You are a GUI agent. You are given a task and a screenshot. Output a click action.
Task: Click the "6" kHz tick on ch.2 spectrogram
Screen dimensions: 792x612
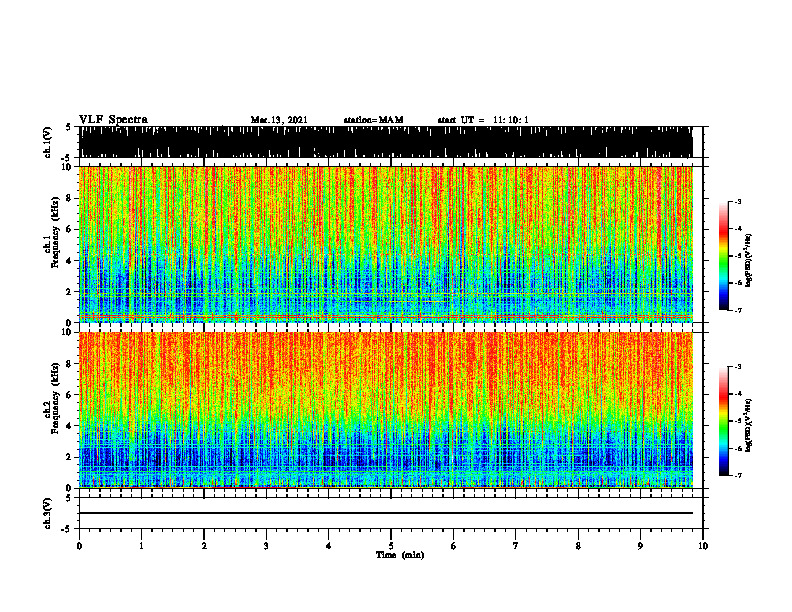(69, 395)
